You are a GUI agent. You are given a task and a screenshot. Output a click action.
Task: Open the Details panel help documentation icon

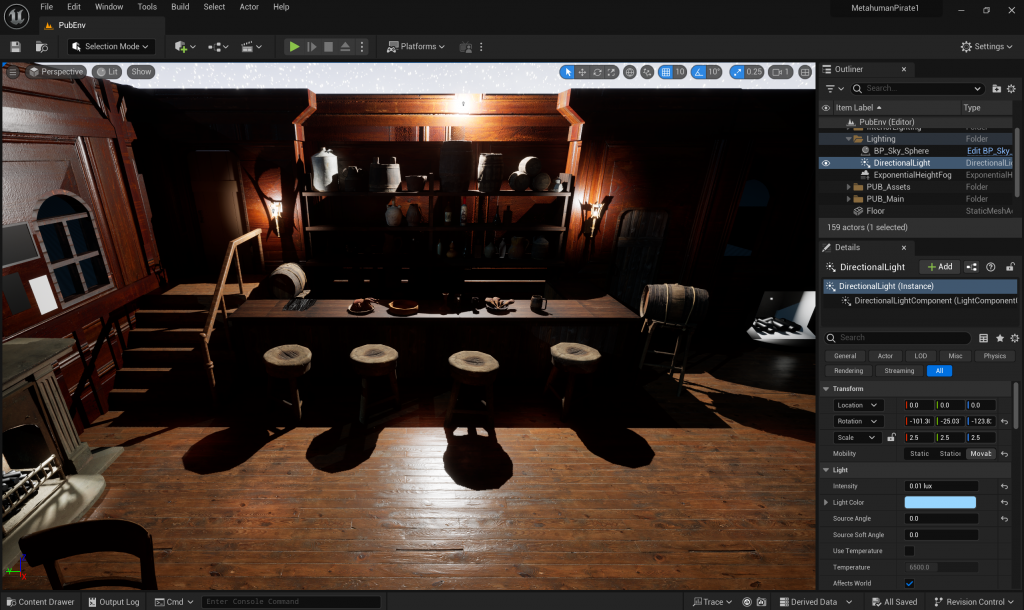click(991, 266)
